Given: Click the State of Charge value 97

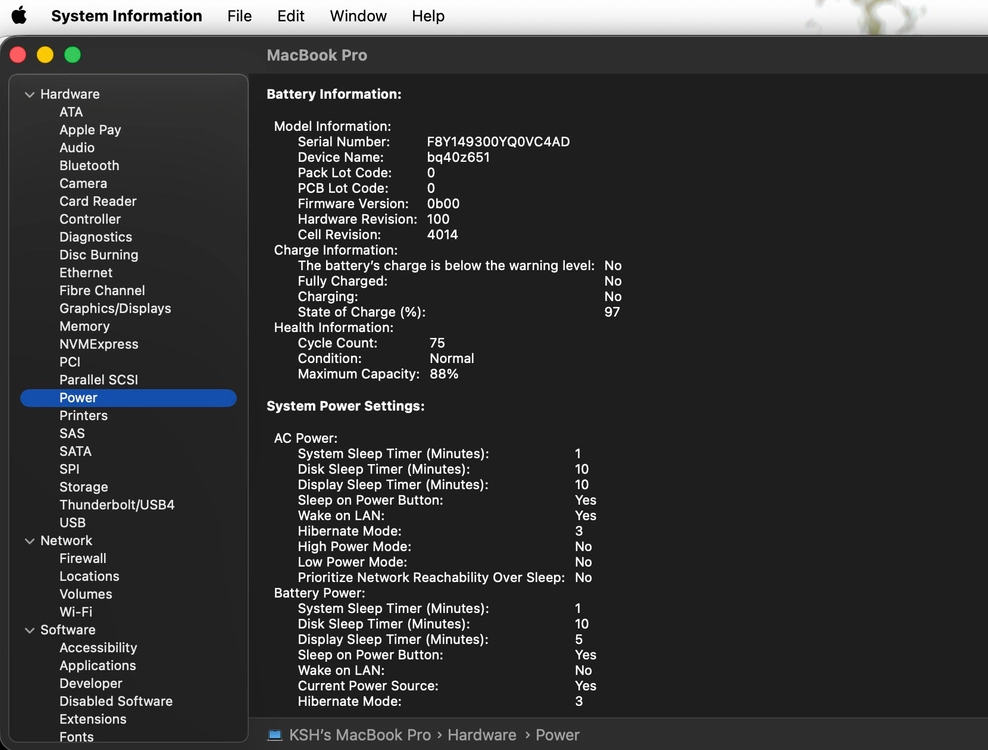Looking at the screenshot, I should click(x=612, y=312).
